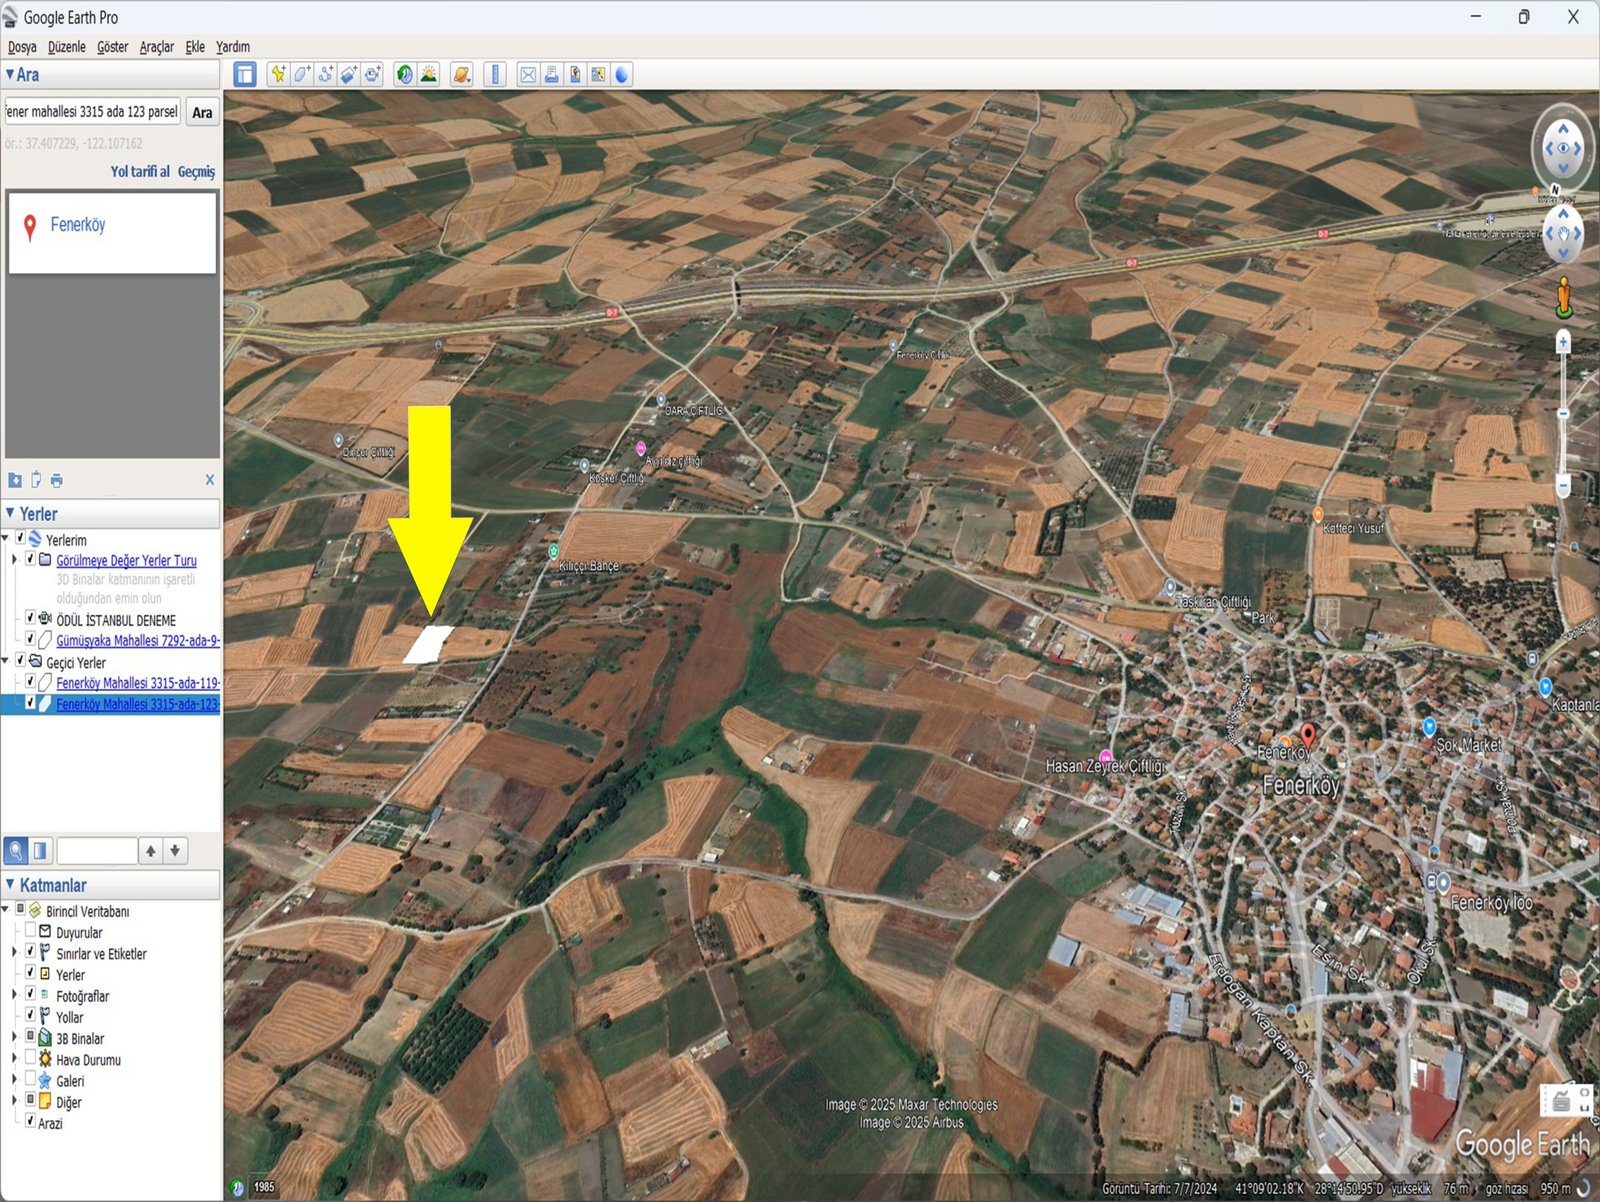Toggle the sidebar panel icon
The height and width of the screenshot is (1202, 1600).
[245, 74]
